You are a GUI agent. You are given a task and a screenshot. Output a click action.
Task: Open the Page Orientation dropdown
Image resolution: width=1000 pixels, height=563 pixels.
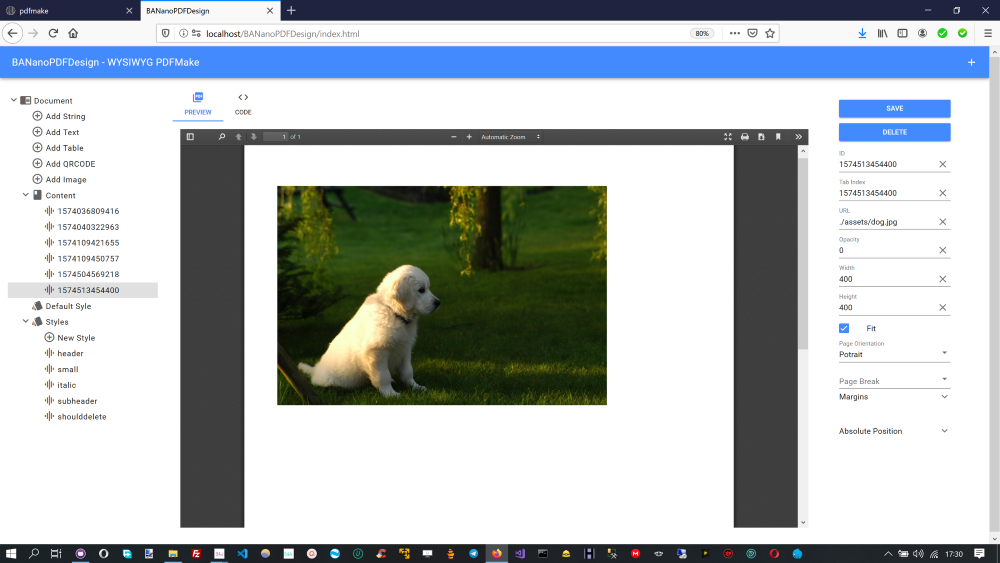(x=894, y=354)
